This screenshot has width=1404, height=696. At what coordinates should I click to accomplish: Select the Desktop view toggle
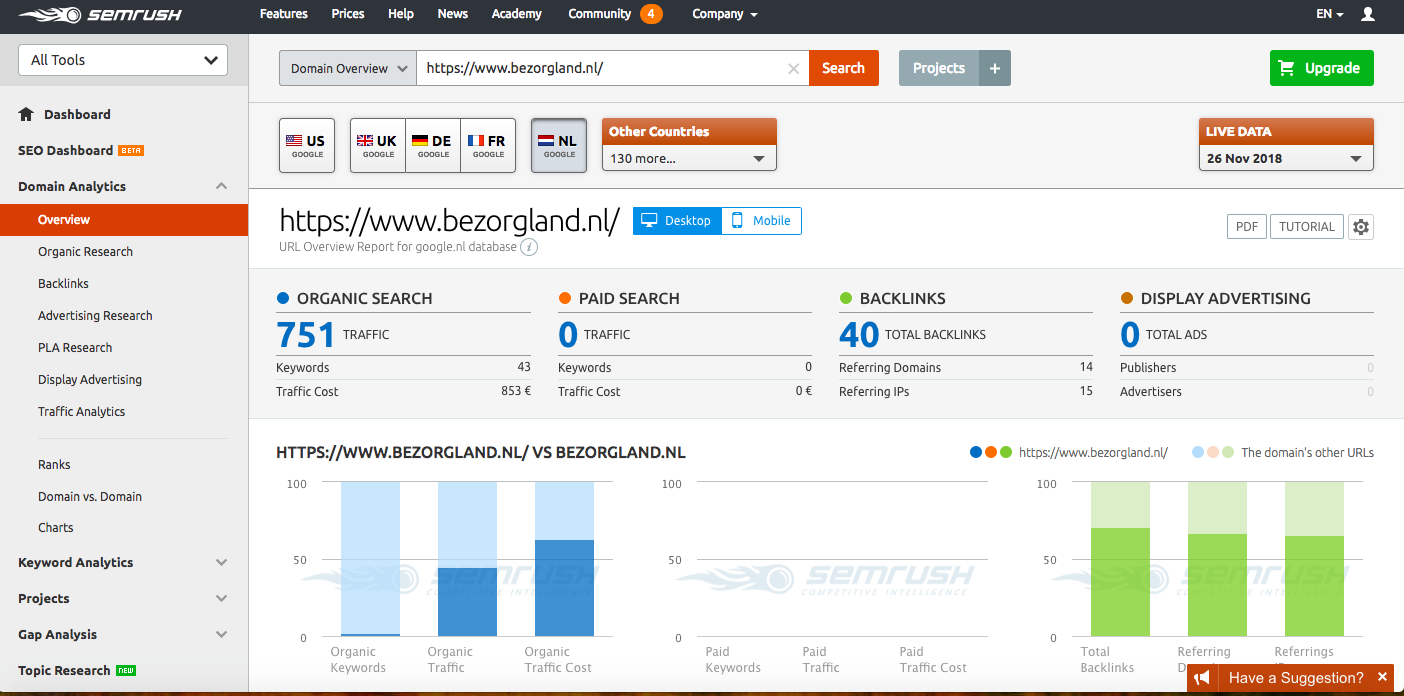pos(677,221)
